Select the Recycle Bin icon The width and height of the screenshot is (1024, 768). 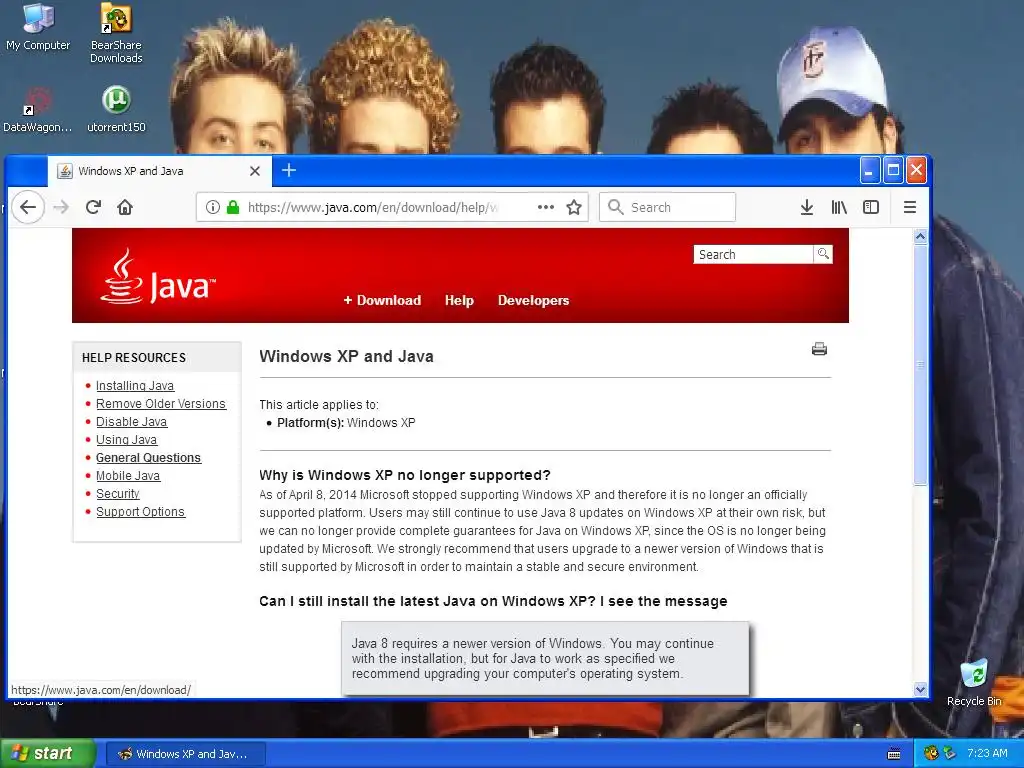pos(974,682)
